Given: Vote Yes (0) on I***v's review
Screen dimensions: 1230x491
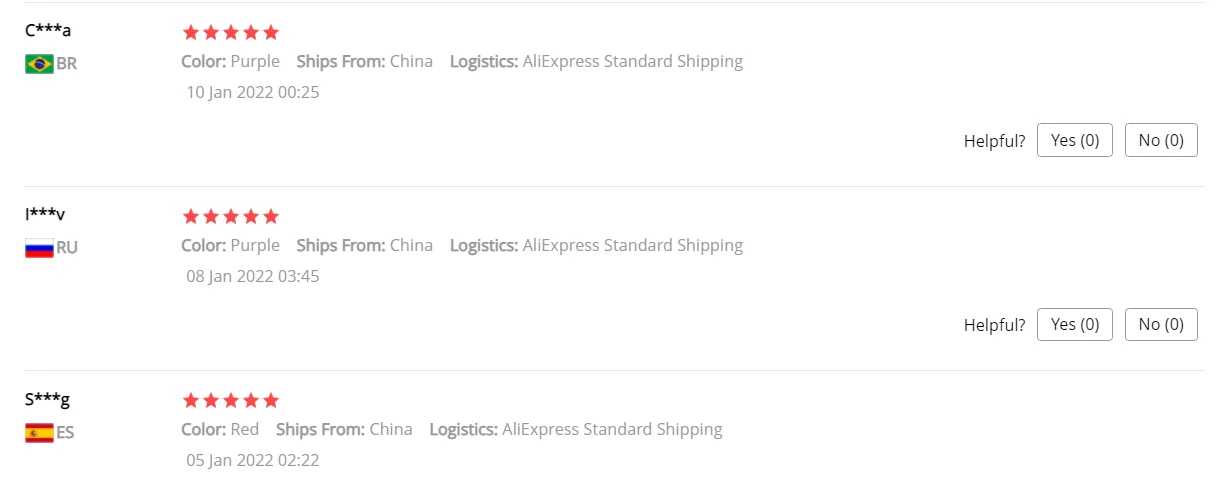Looking at the screenshot, I should 1075,324.
